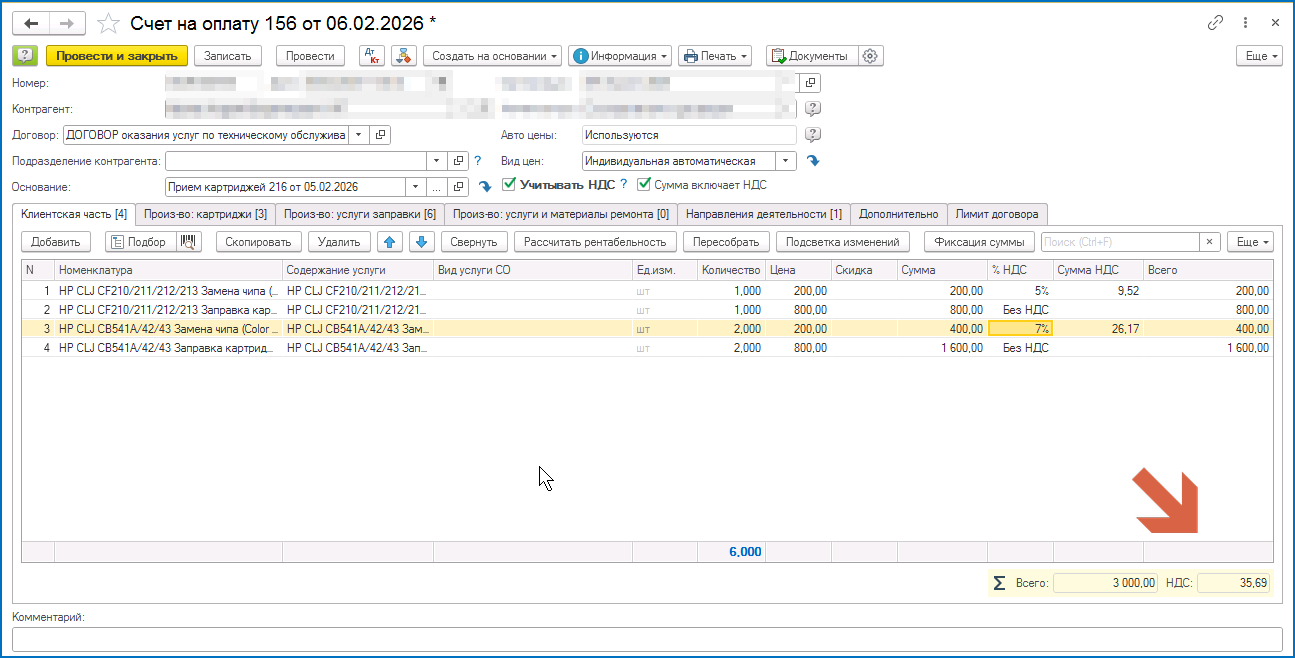
Task: Open the settings gear next to Документы
Action: click(870, 56)
